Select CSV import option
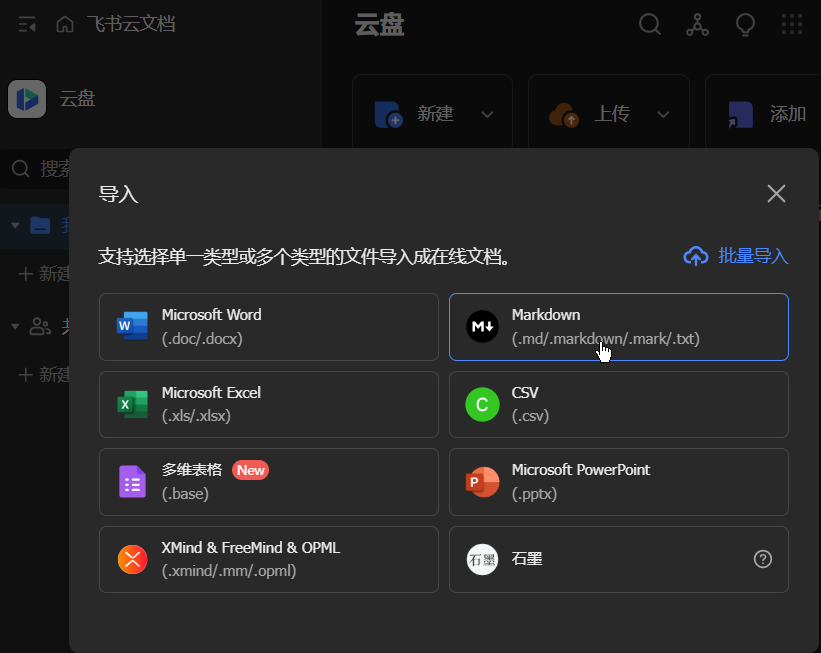 [x=618, y=404]
